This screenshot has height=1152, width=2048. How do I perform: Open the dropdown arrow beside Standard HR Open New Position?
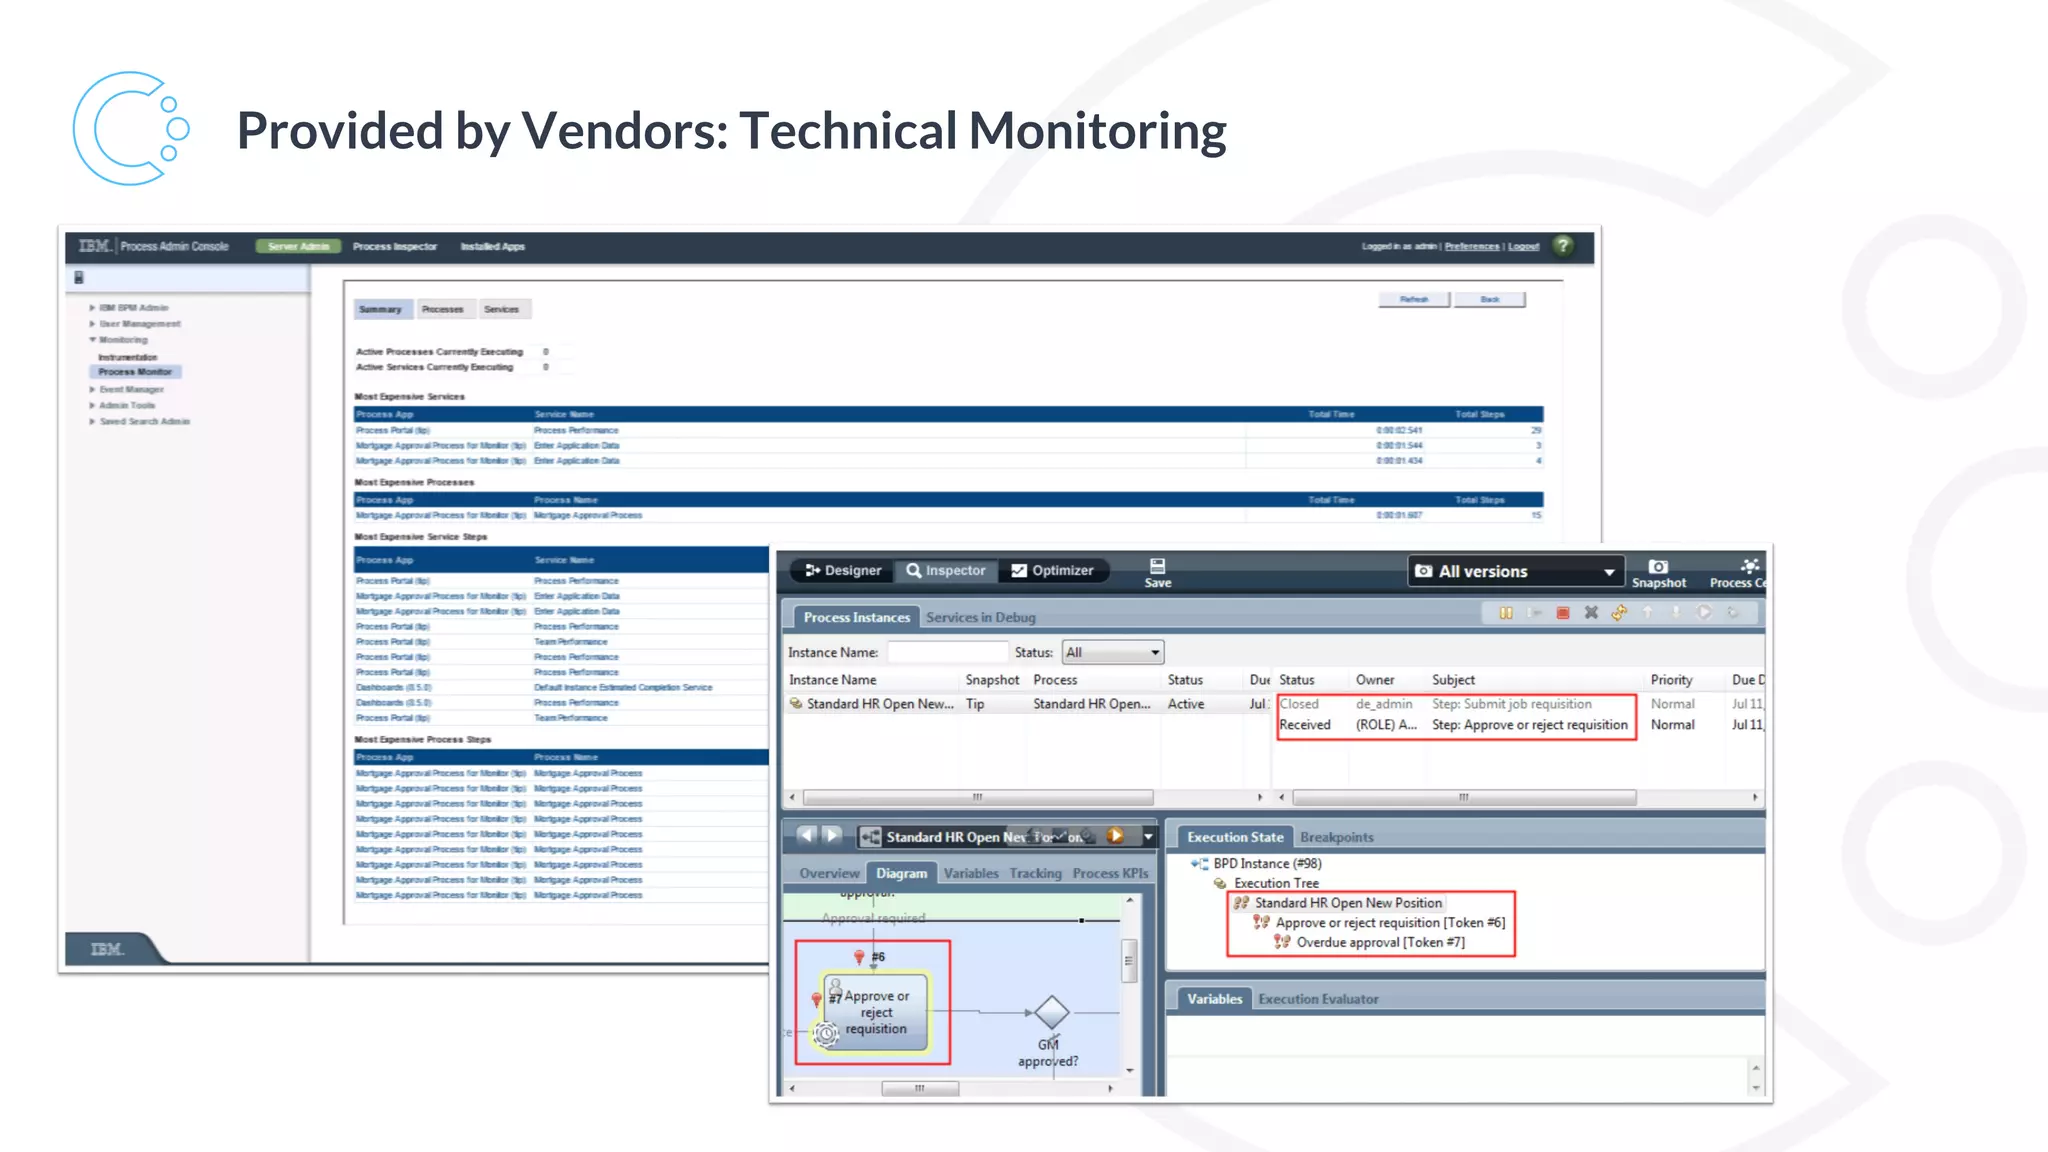coord(1148,836)
